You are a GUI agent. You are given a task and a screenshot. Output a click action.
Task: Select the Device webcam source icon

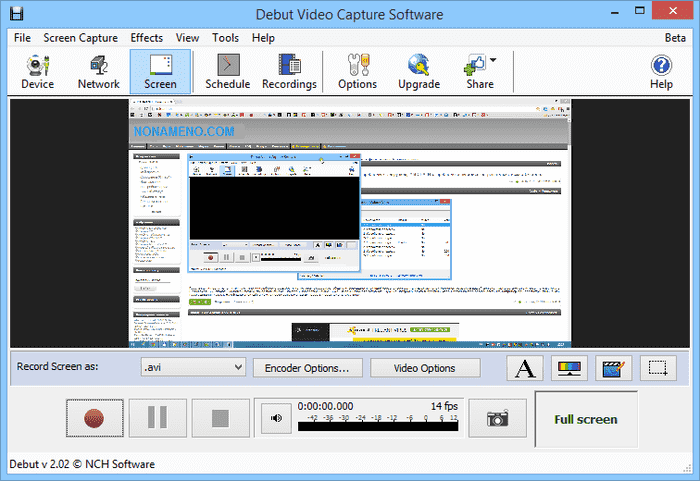point(37,71)
